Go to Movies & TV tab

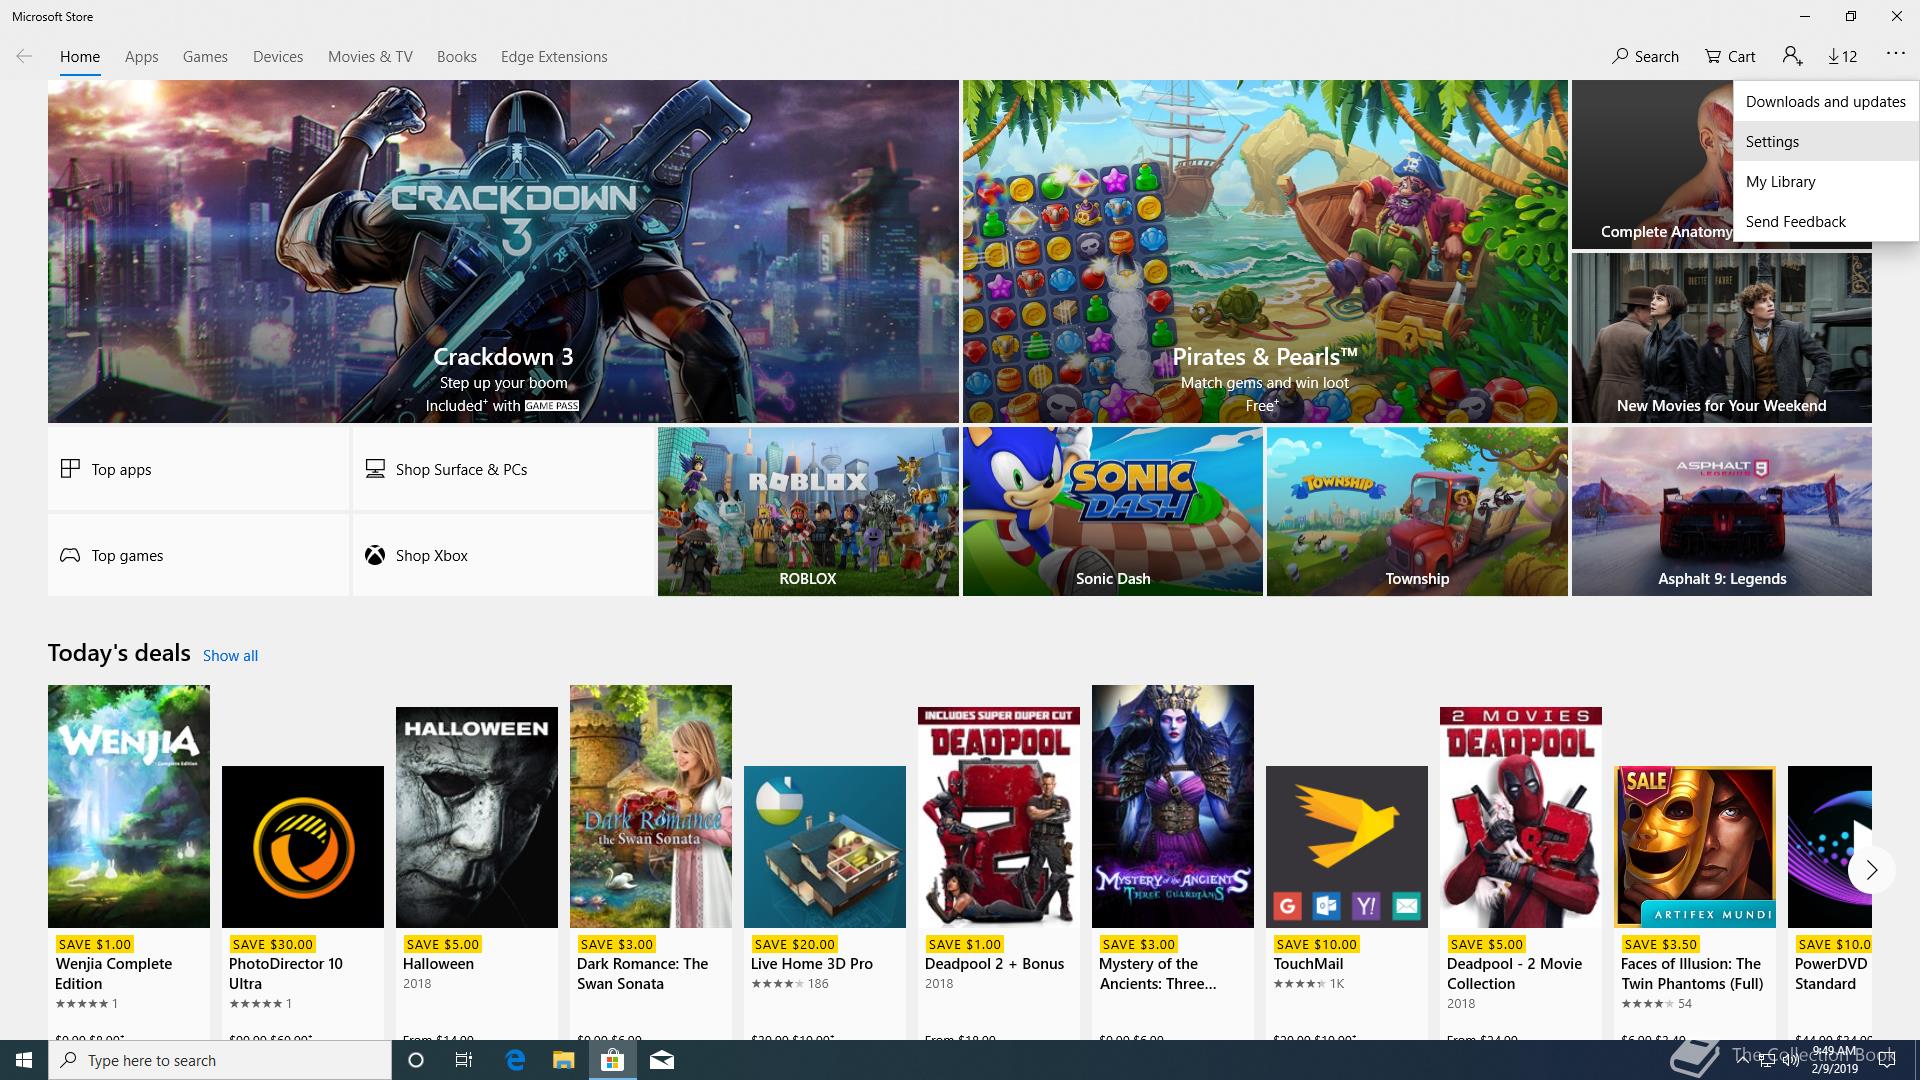click(370, 57)
